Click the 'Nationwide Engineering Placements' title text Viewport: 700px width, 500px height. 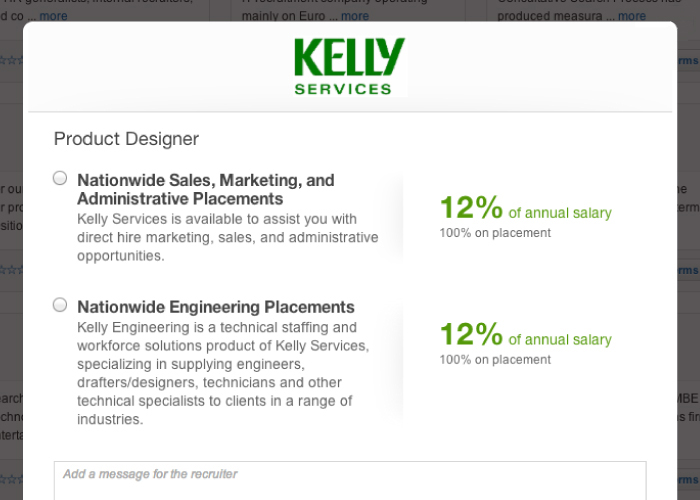(x=216, y=307)
